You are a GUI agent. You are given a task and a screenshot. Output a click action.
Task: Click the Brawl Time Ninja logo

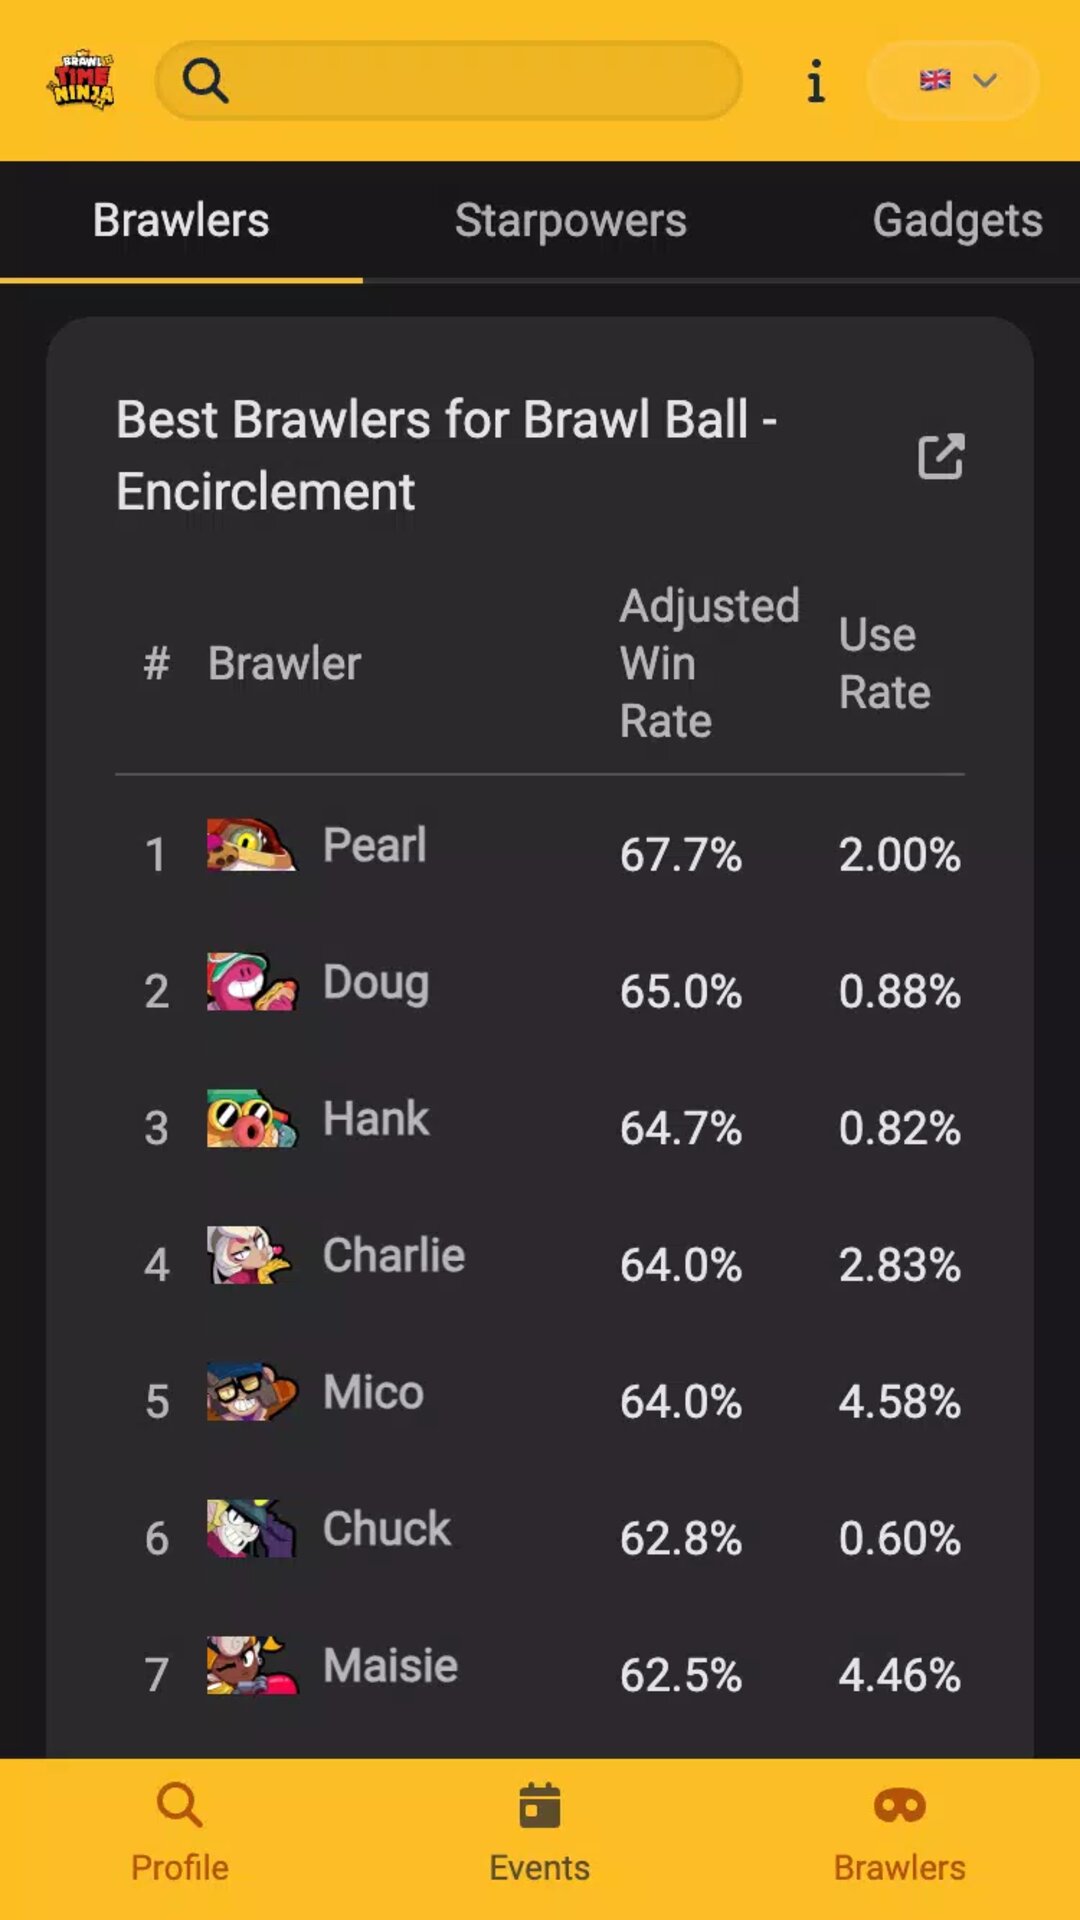pyautogui.click(x=81, y=80)
